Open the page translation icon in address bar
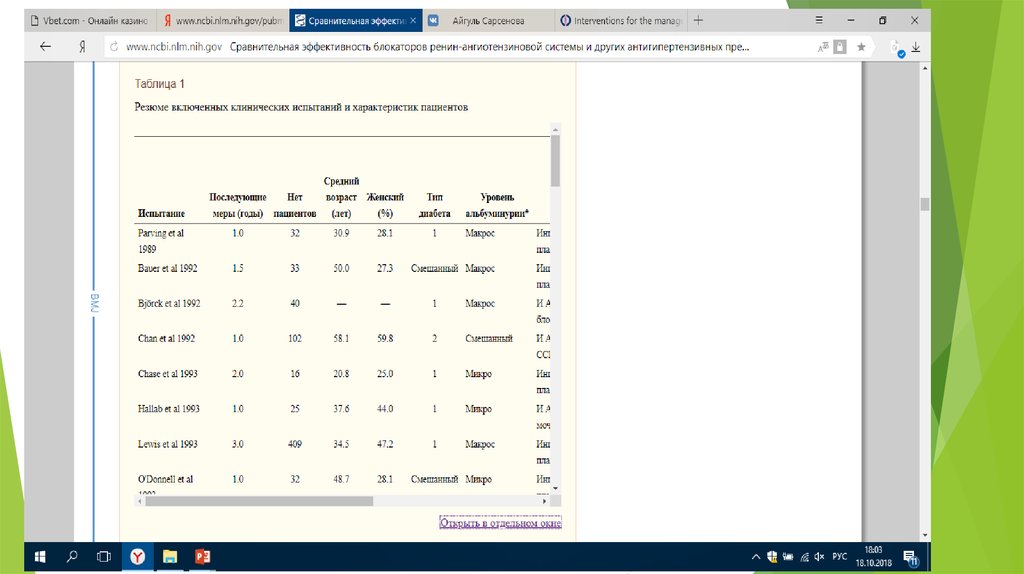Screen dimensions: 1024x574 point(823,47)
